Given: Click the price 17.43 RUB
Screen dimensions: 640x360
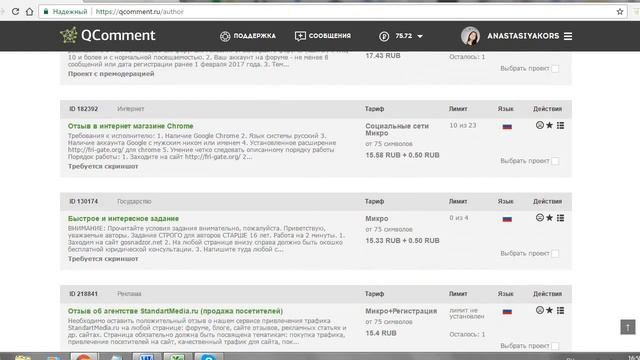Looking at the screenshot, I should (x=382, y=56).
